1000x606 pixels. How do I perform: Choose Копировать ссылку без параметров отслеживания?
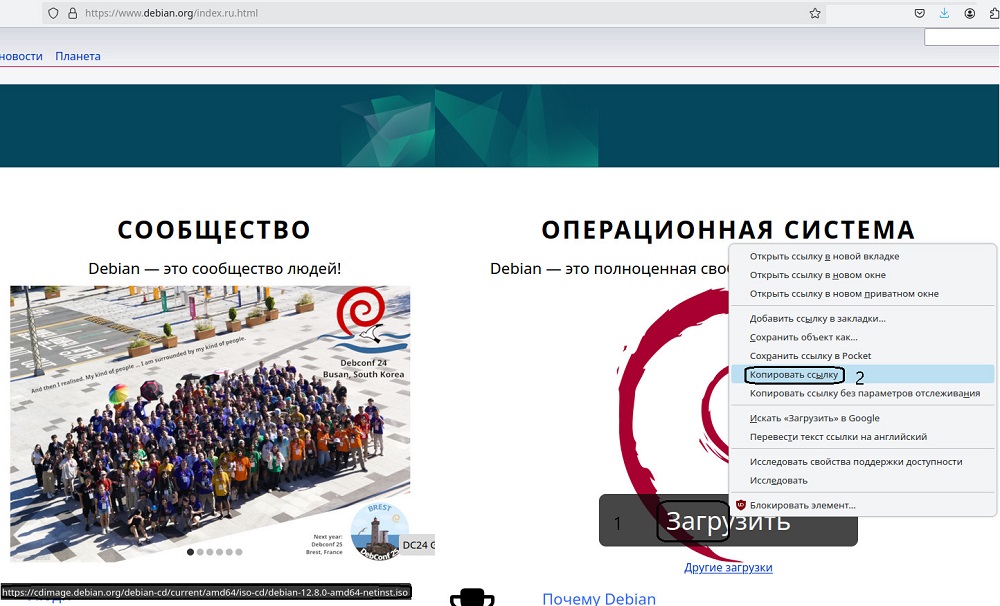point(862,393)
